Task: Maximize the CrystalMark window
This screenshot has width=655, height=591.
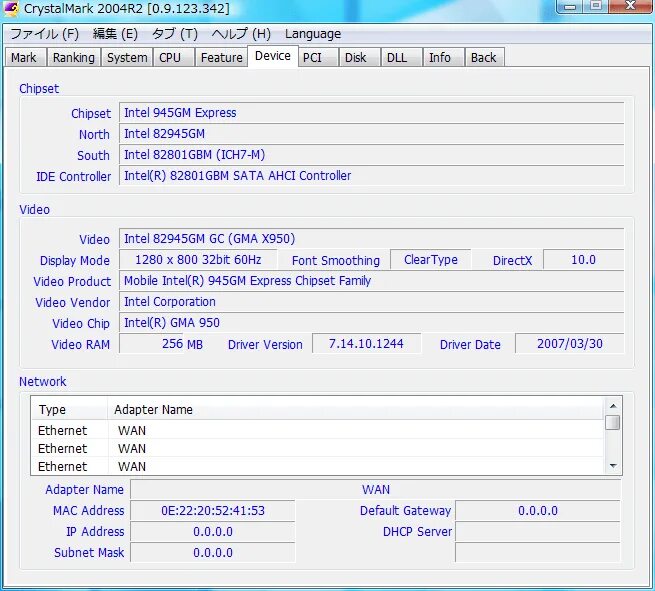Action: (x=596, y=6)
